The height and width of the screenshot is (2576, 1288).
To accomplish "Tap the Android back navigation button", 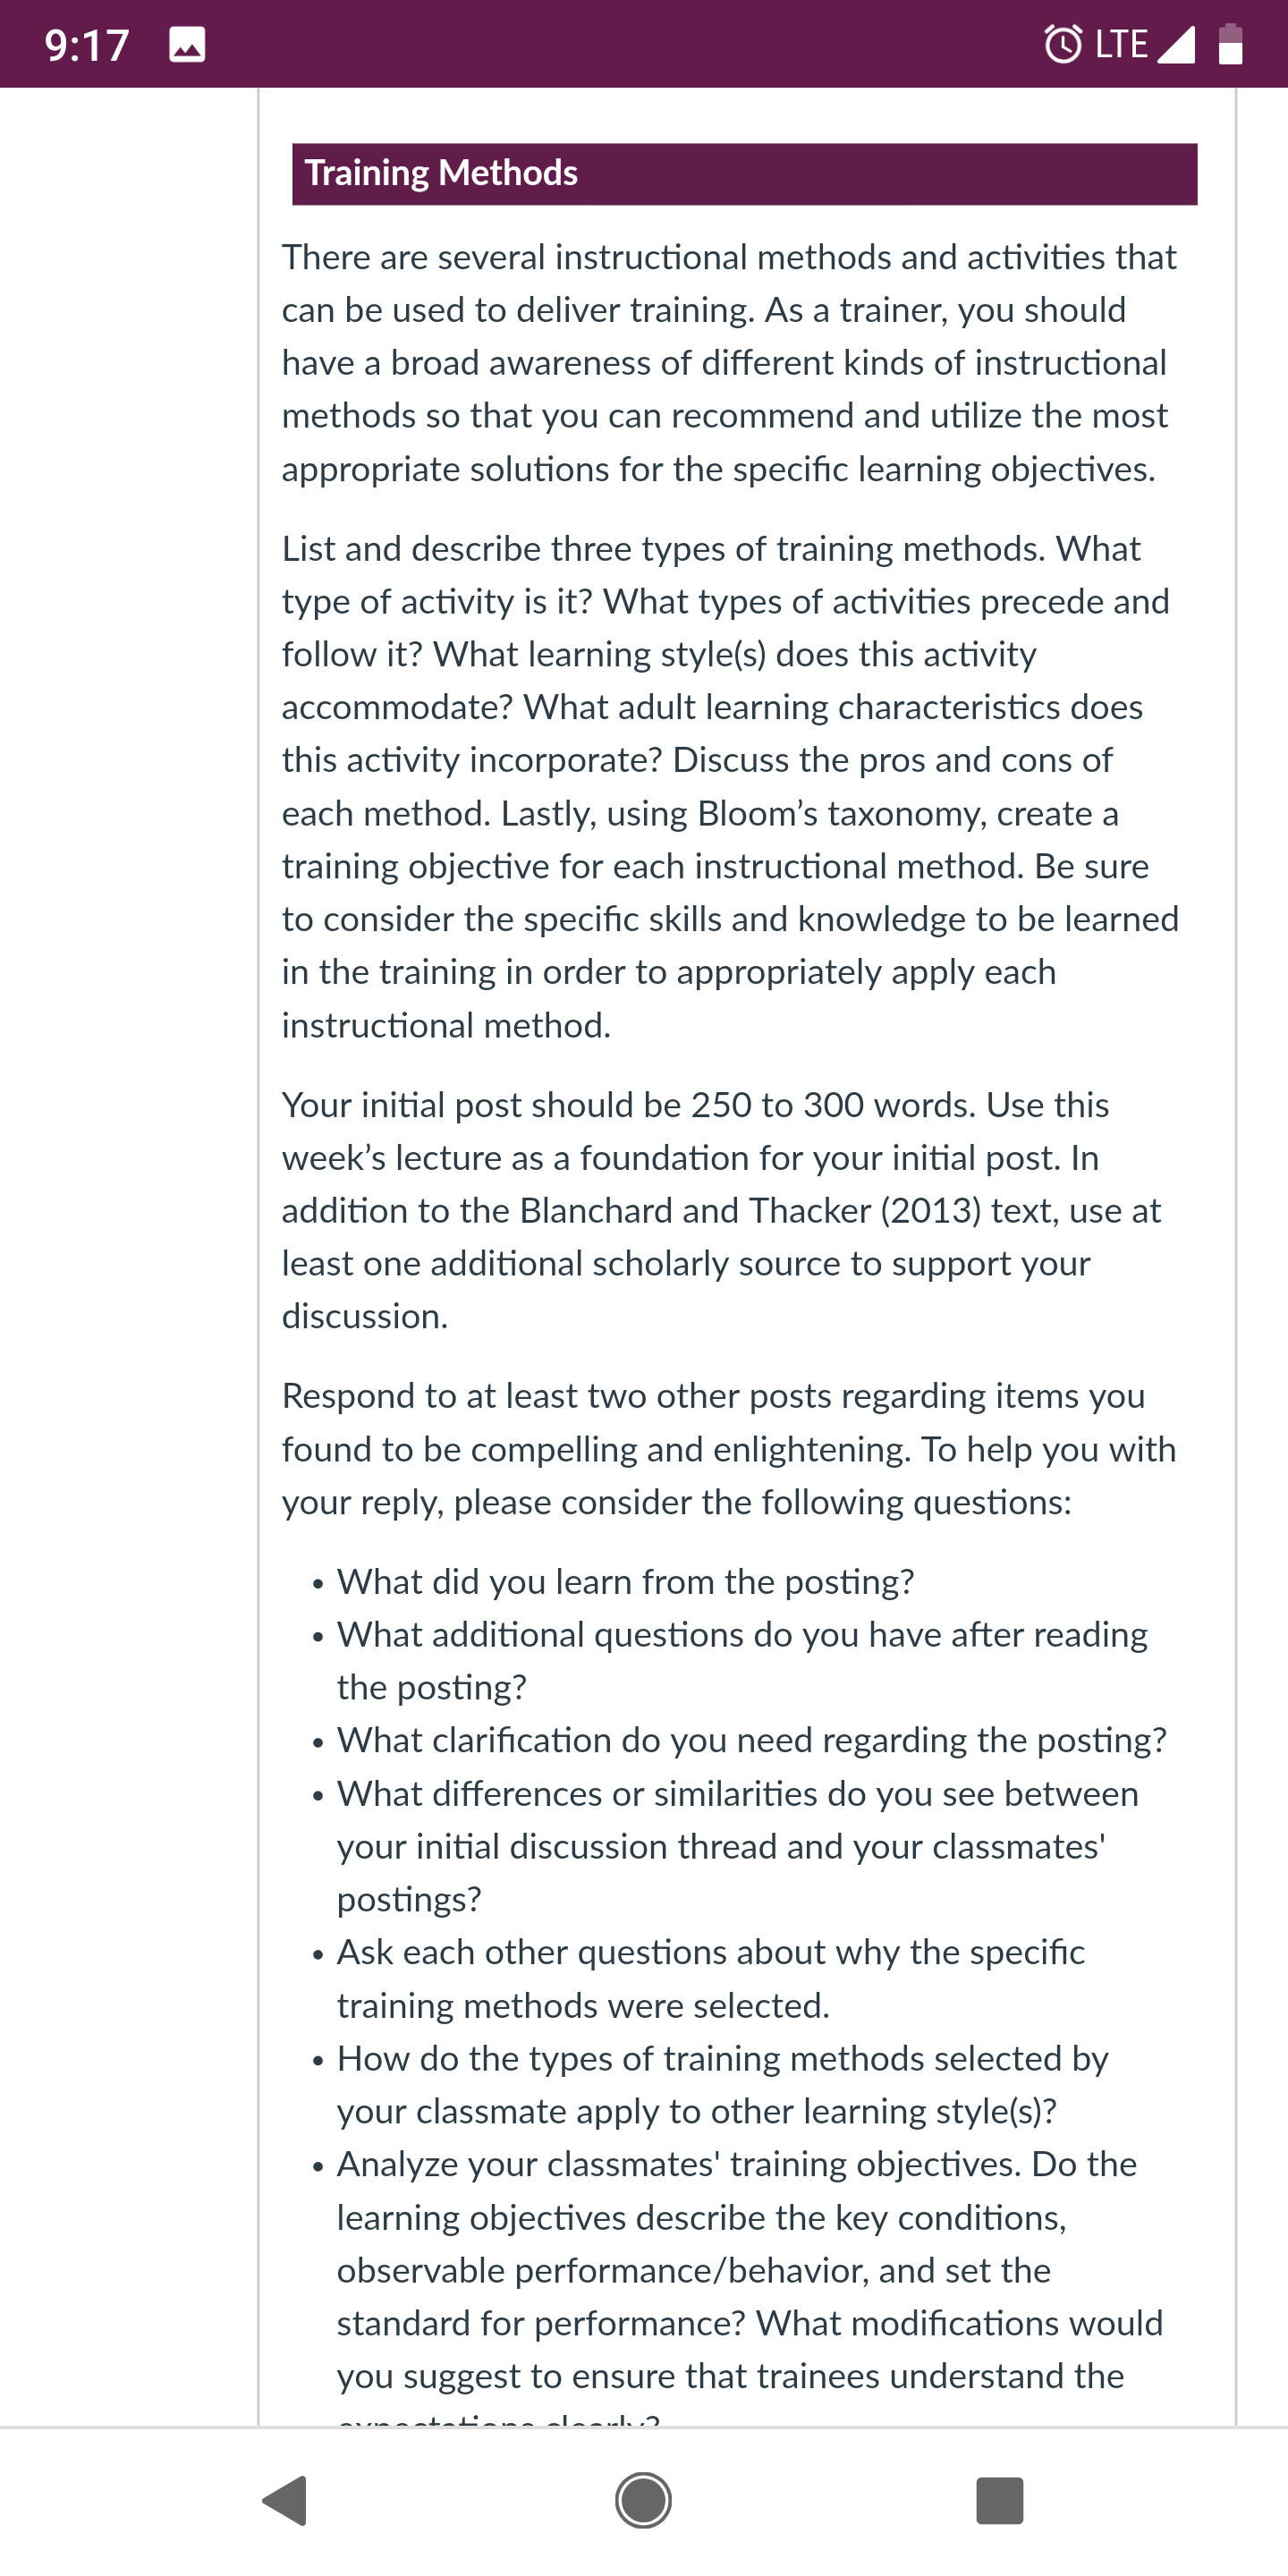I will coord(285,2501).
